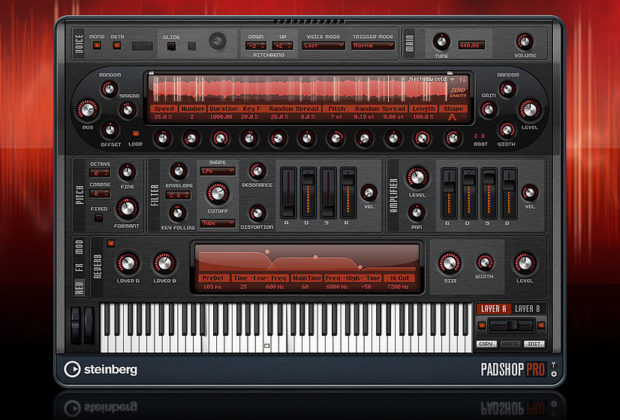Image resolution: width=620 pixels, height=420 pixels.
Task: Click the filter envelope Decay slider
Action: click(308, 192)
